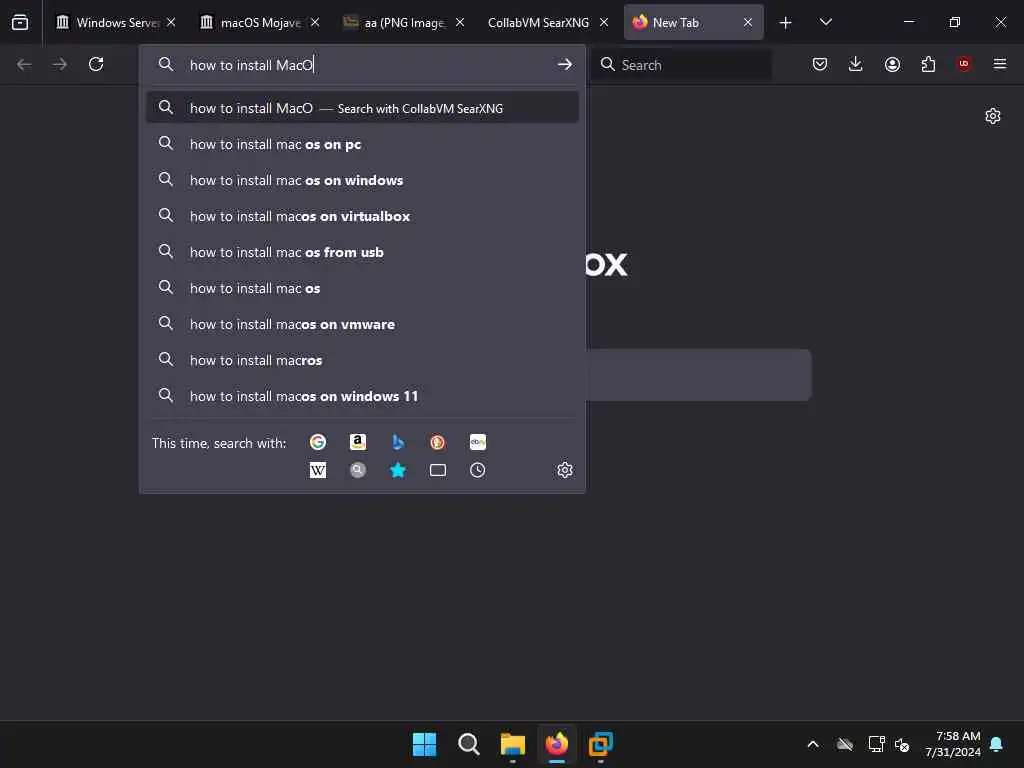Search this time with Google
The width and height of the screenshot is (1024, 768).
[318, 442]
